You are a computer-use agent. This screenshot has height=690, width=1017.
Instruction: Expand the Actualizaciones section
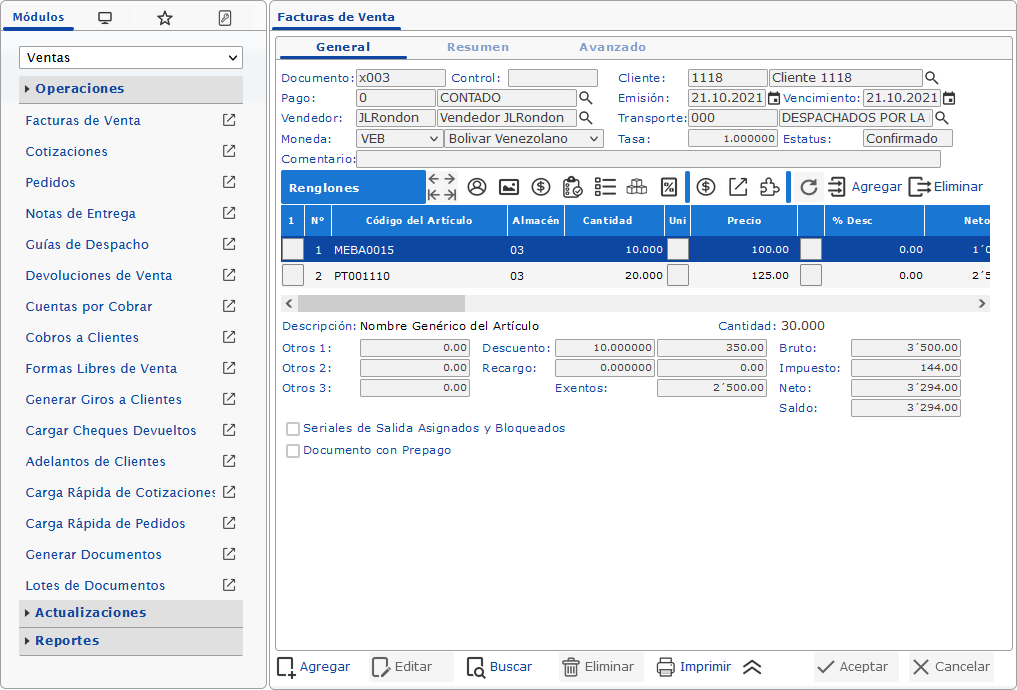(x=131, y=613)
